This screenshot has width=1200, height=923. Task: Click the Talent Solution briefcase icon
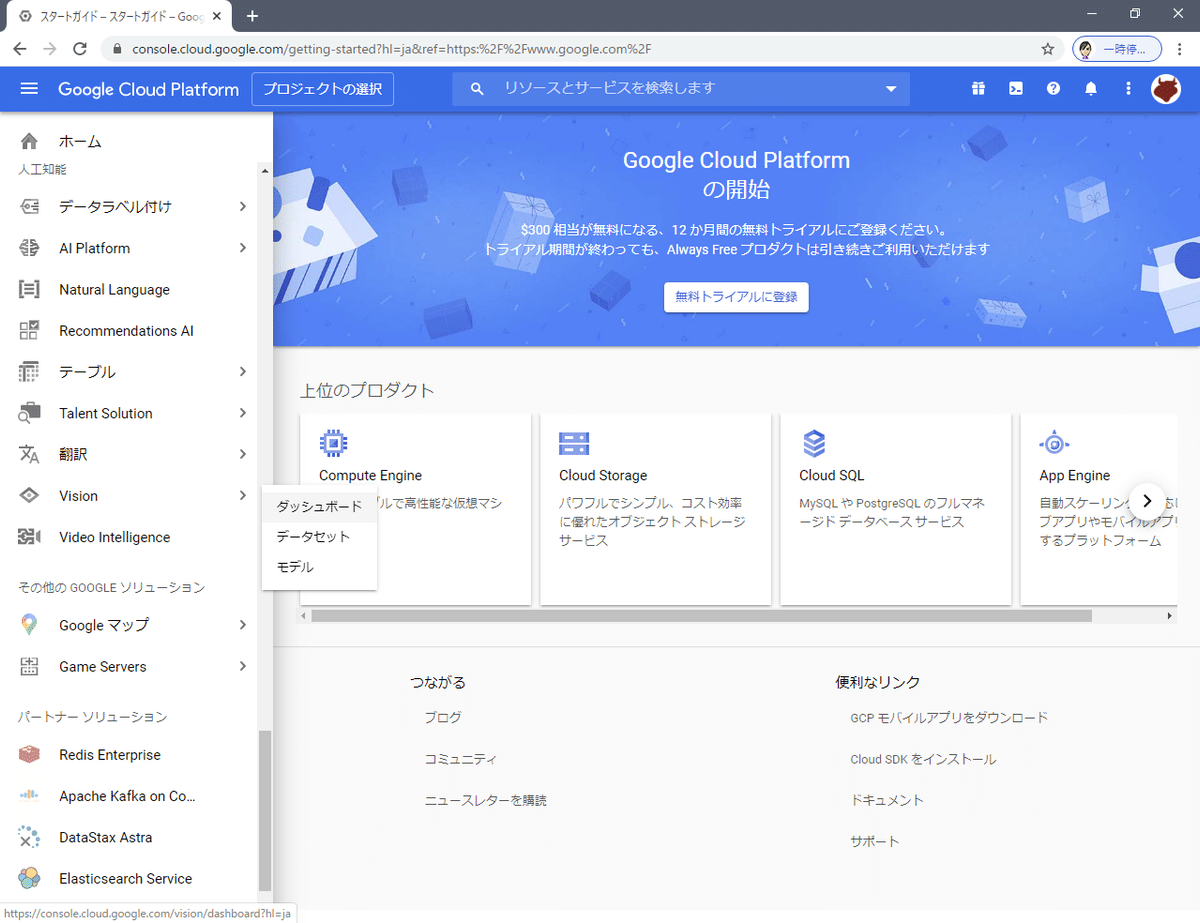click(x=29, y=413)
